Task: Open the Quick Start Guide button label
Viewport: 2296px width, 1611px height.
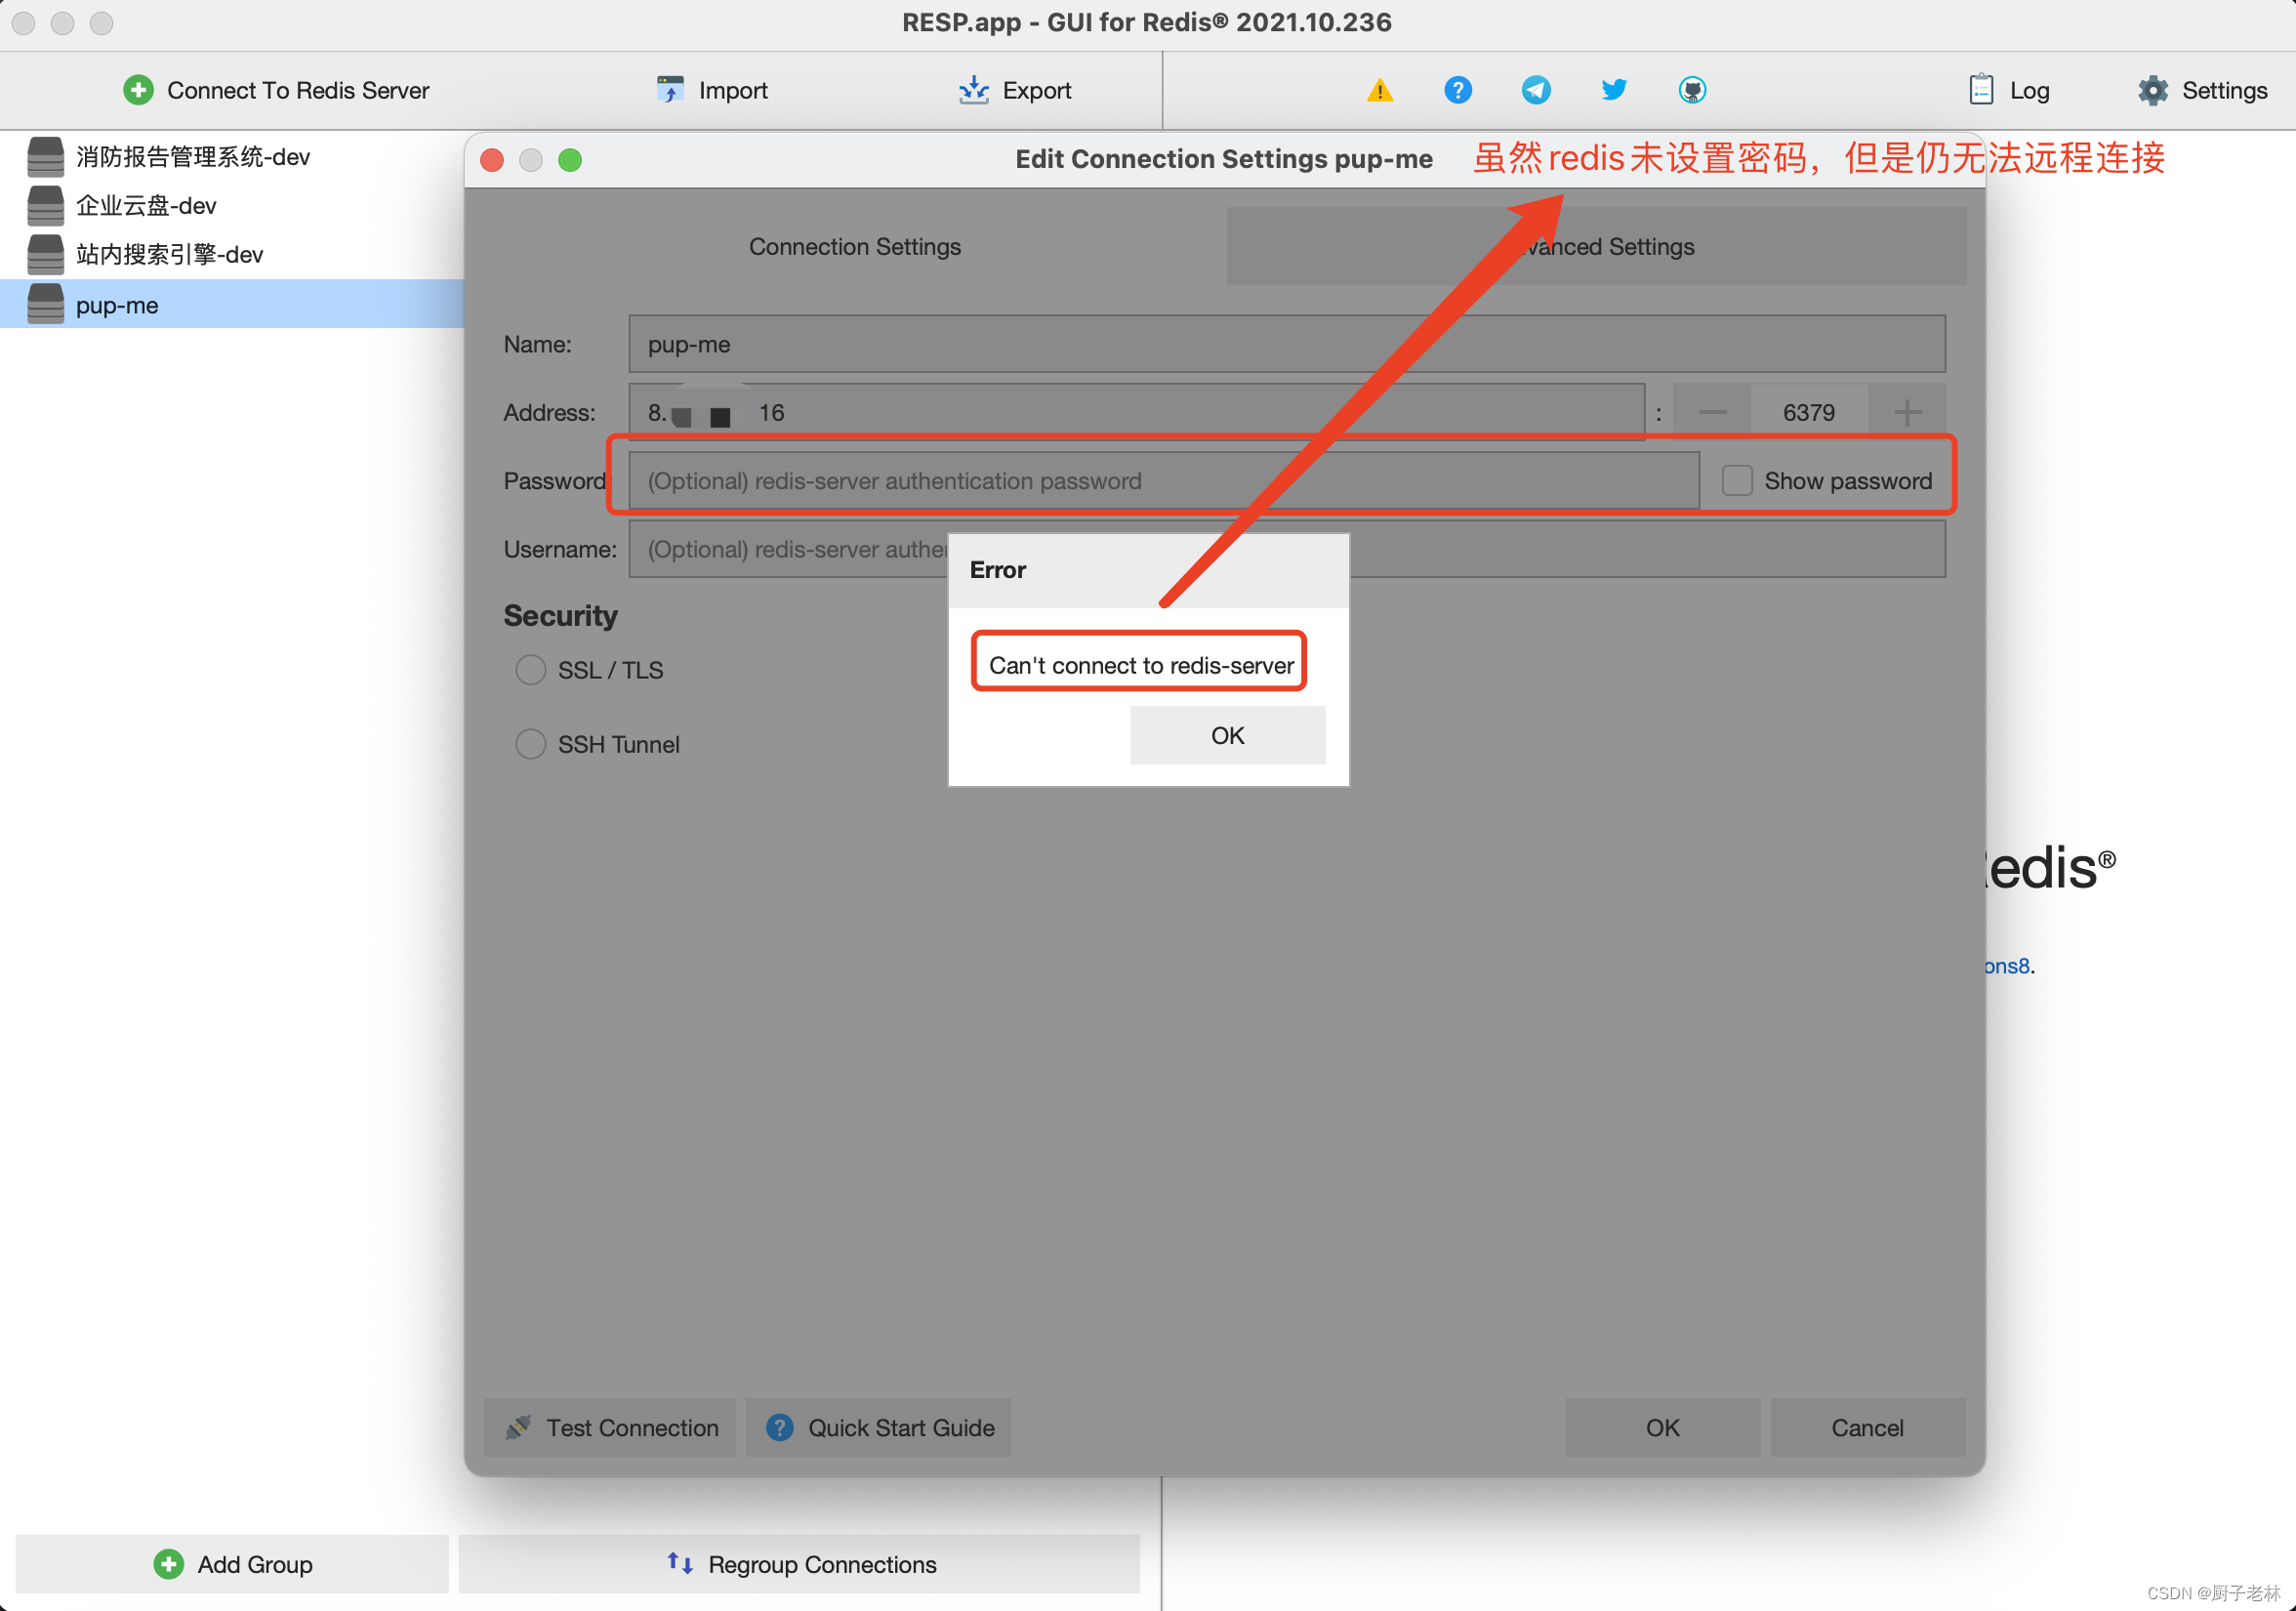Action: [901, 1427]
